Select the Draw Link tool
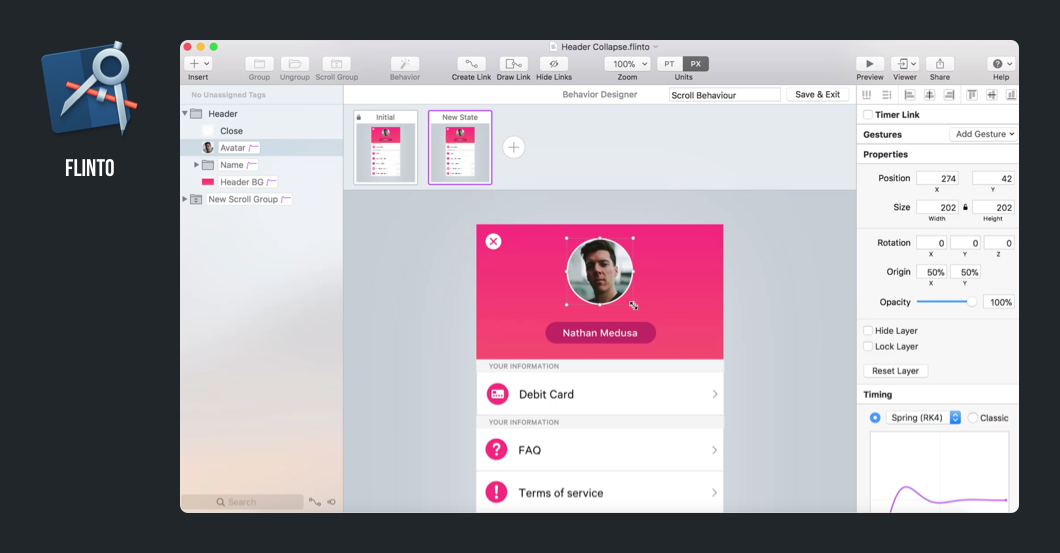Image resolution: width=1060 pixels, height=553 pixels. (514, 64)
